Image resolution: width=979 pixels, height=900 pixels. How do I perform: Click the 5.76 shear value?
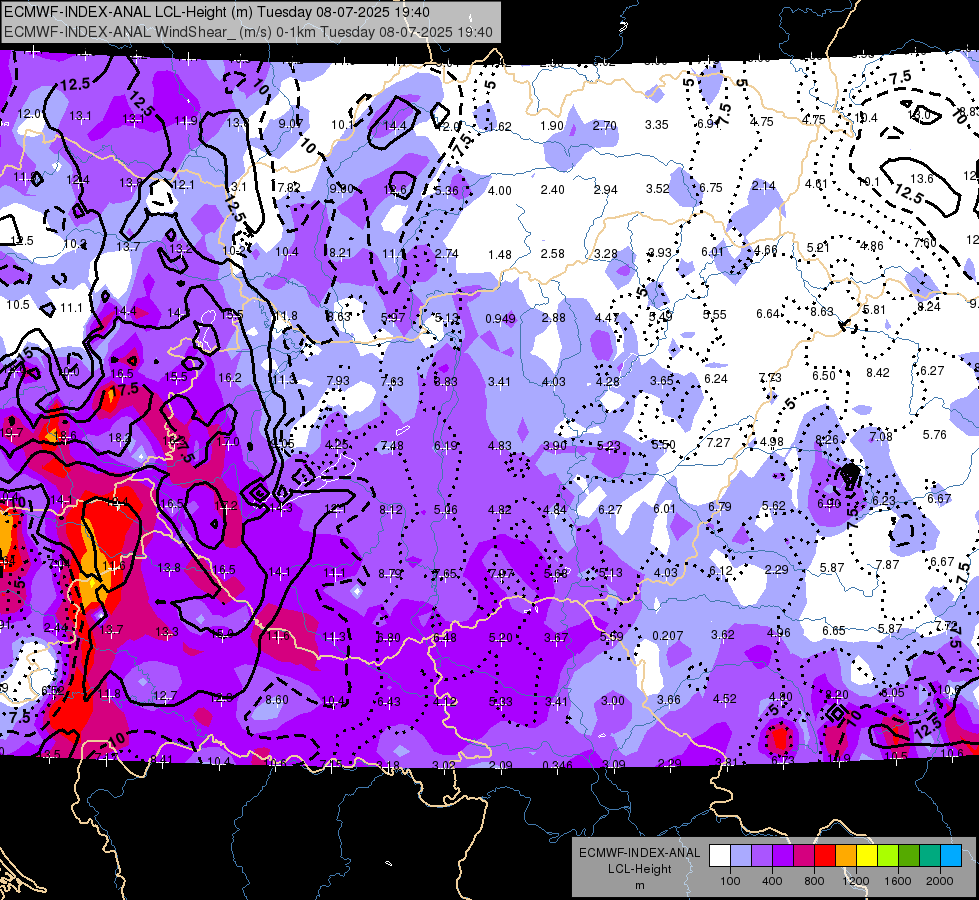(935, 435)
